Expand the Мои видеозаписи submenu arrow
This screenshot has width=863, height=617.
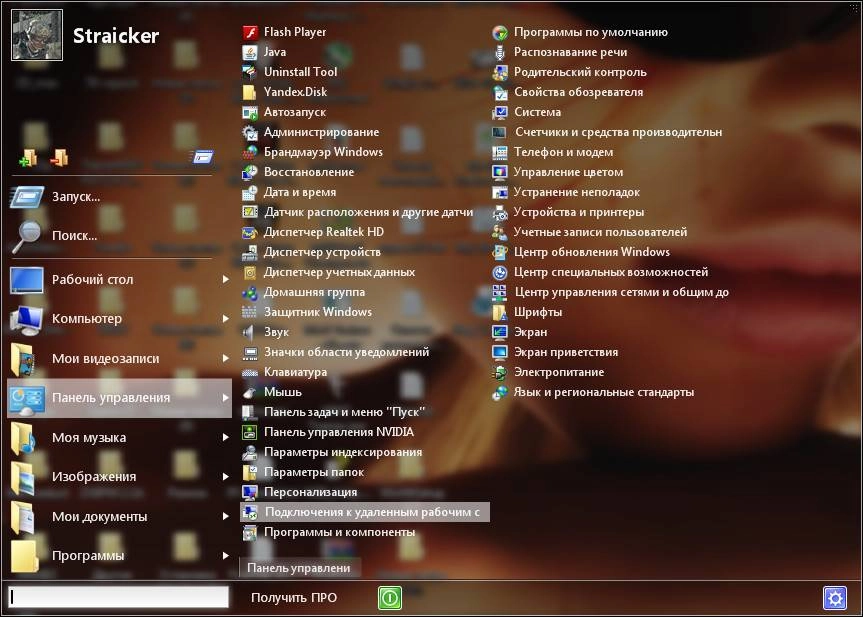pyautogui.click(x=225, y=358)
